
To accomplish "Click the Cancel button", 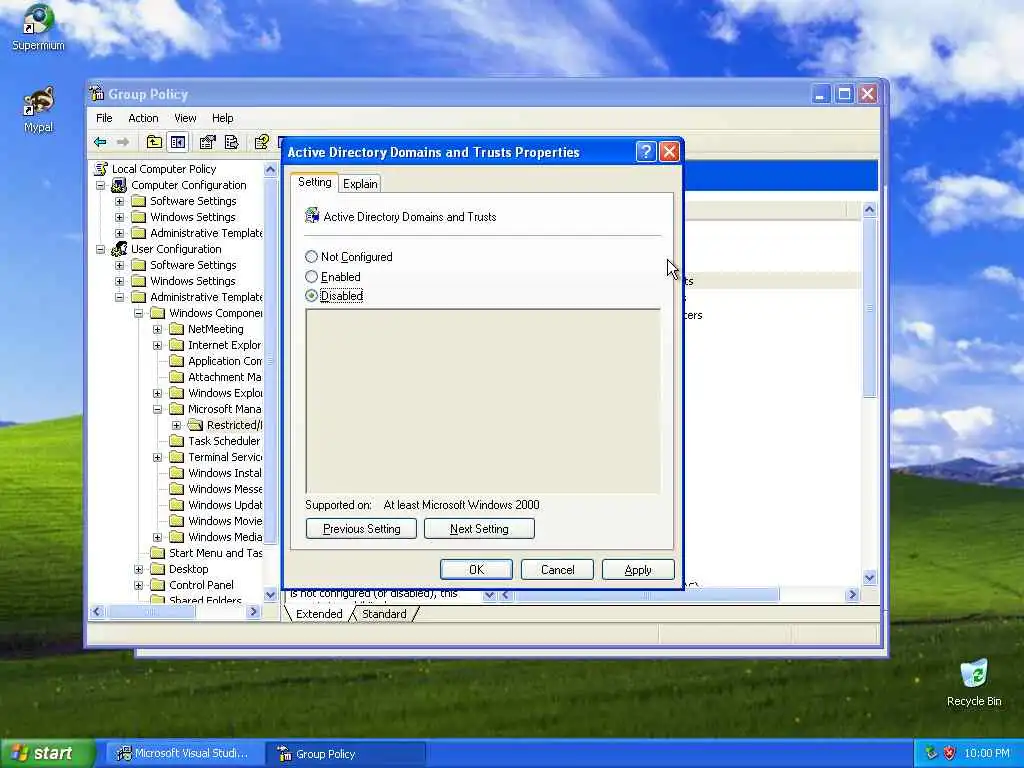I will (557, 569).
